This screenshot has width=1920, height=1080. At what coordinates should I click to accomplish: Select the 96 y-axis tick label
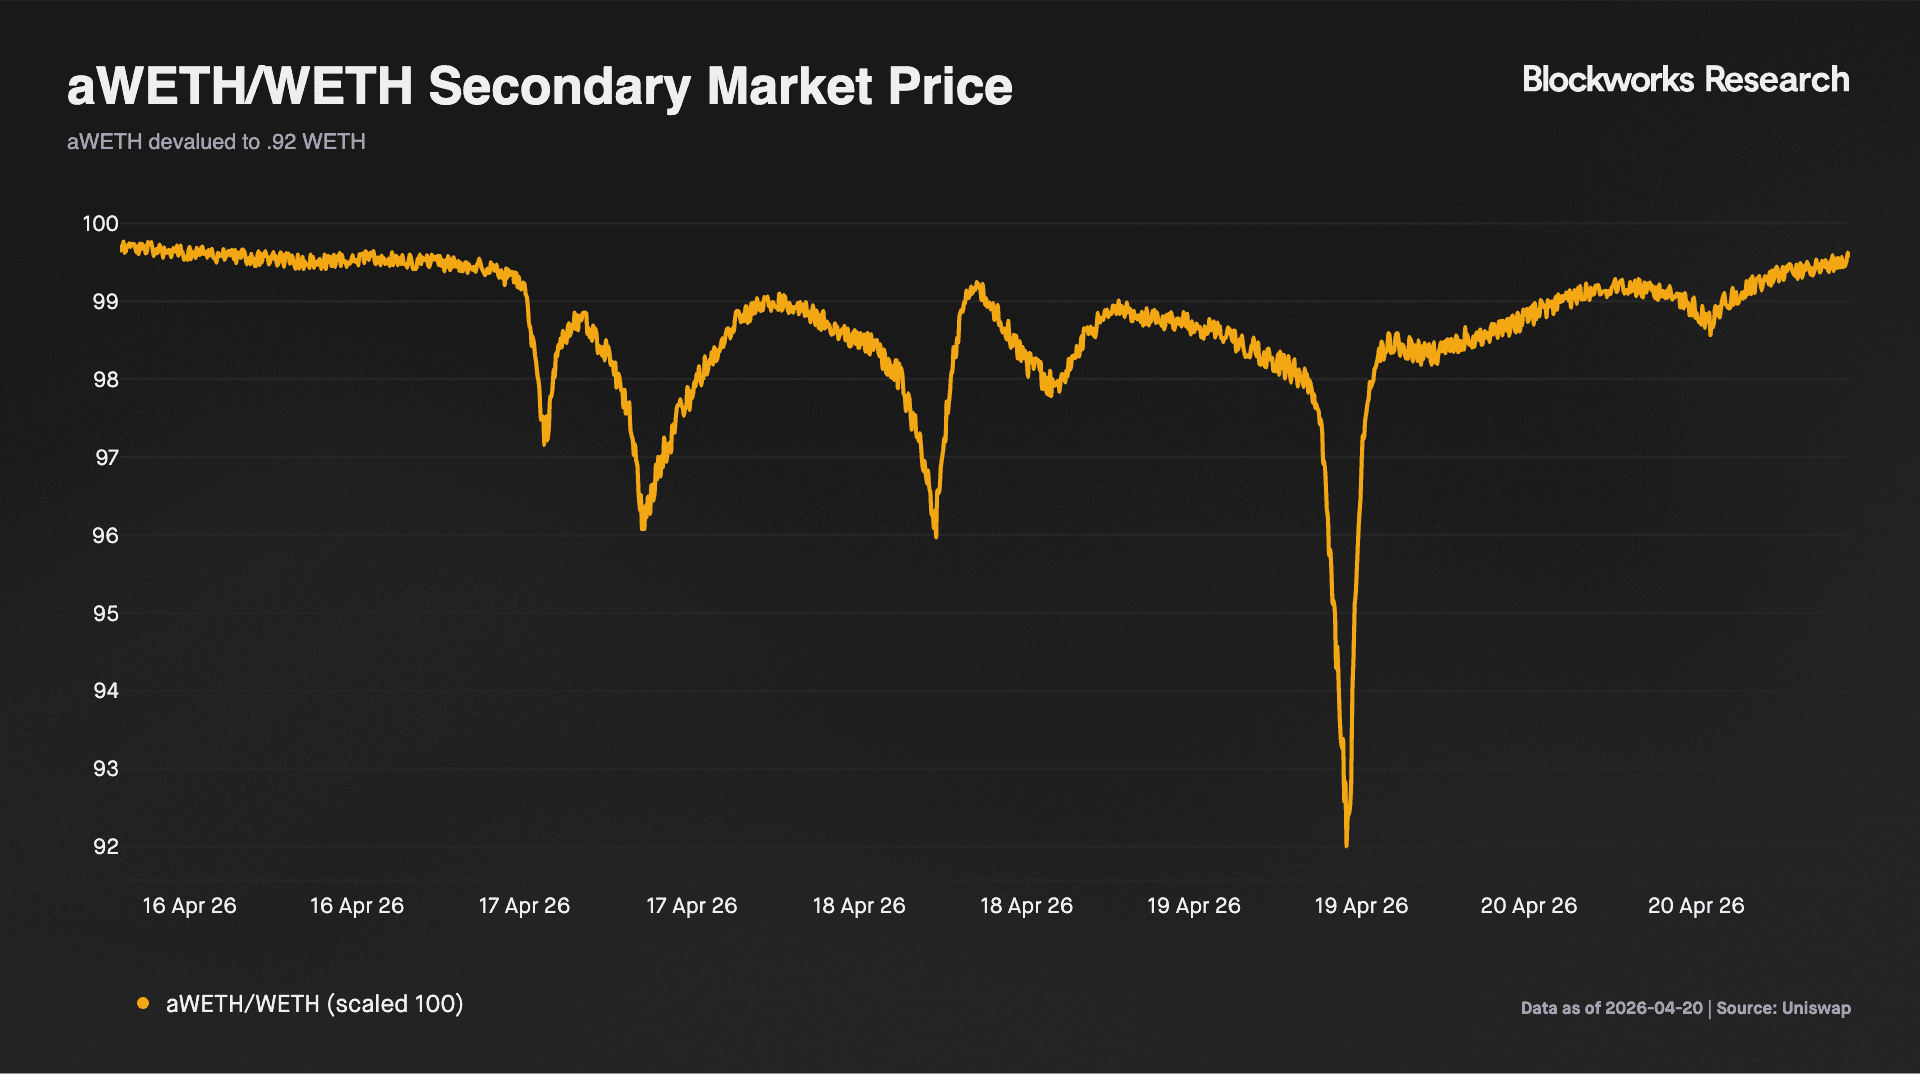point(105,536)
